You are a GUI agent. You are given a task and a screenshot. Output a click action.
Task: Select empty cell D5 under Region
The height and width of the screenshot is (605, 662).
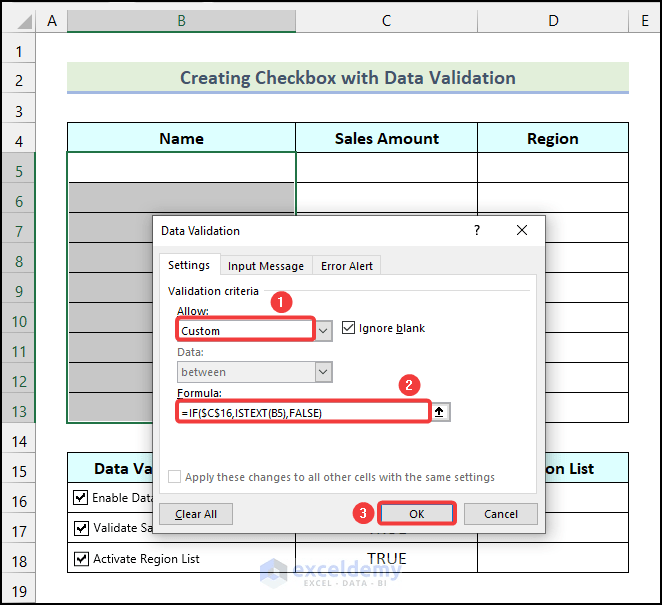(x=553, y=168)
